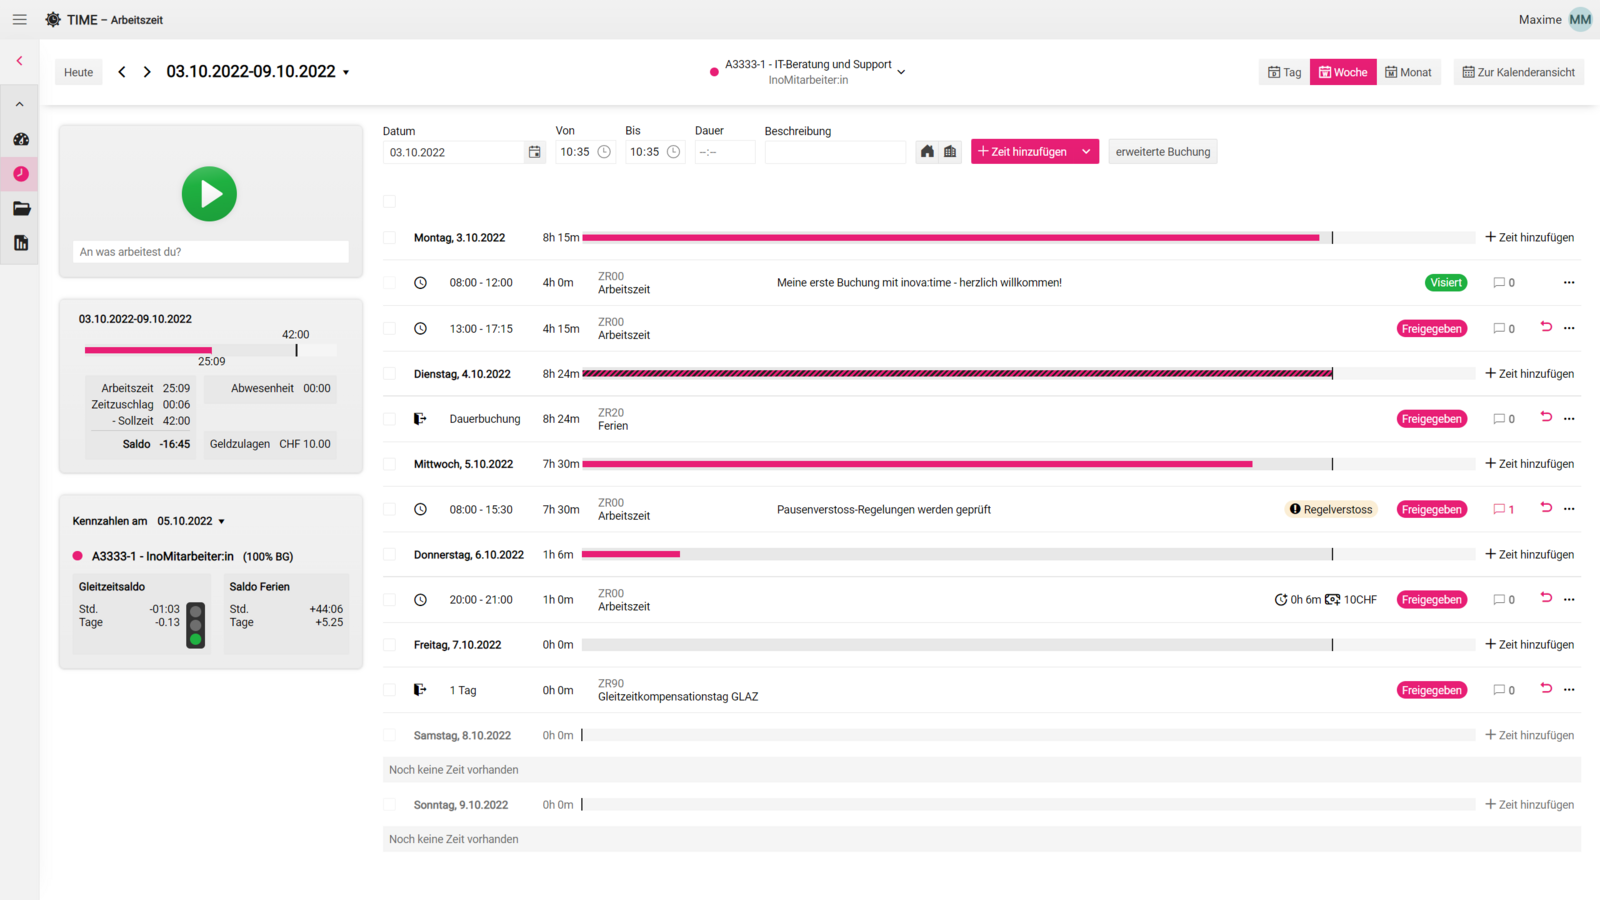Expand the date range 03.10.2022-09.10.2022 dropdown
The height and width of the screenshot is (900, 1600).
[346, 73]
